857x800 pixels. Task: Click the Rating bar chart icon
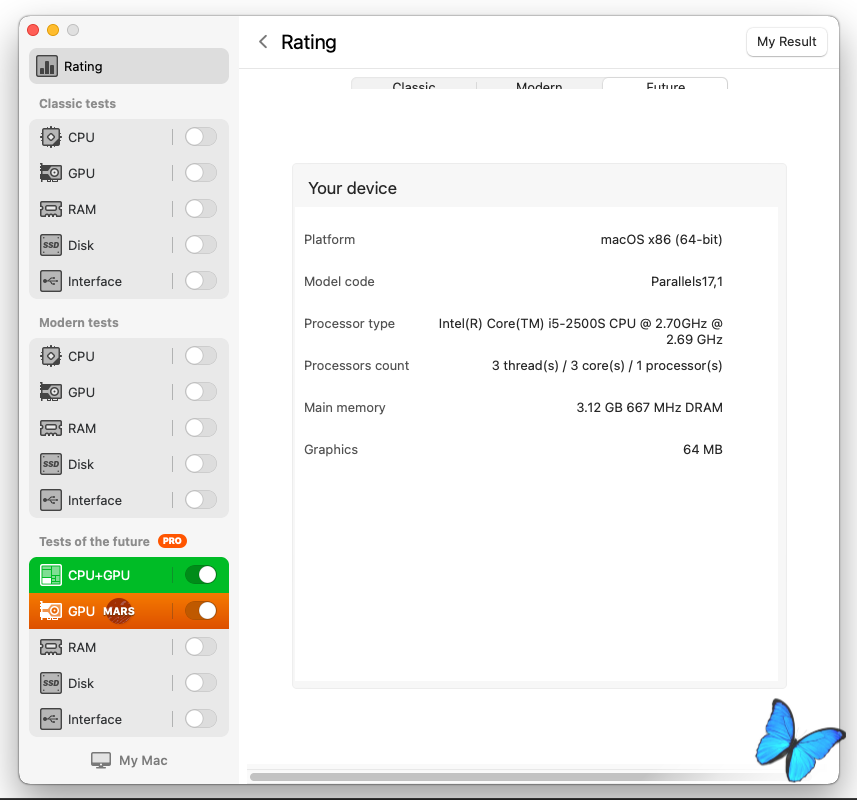click(47, 67)
